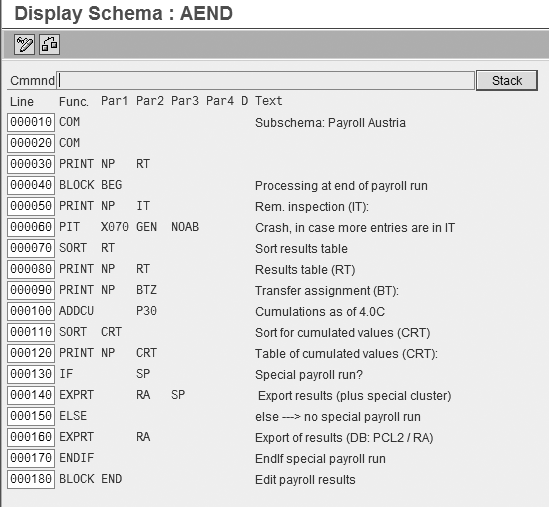
Task: Select line number 000010 field
Action: 31,122
